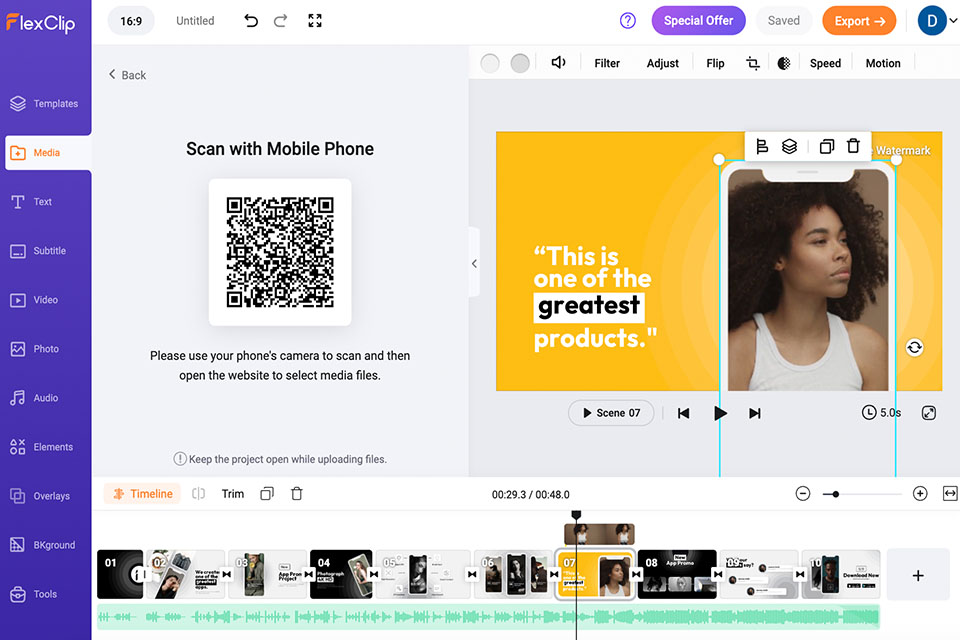Add a new scene with plus
The height and width of the screenshot is (640, 960).
(918, 575)
